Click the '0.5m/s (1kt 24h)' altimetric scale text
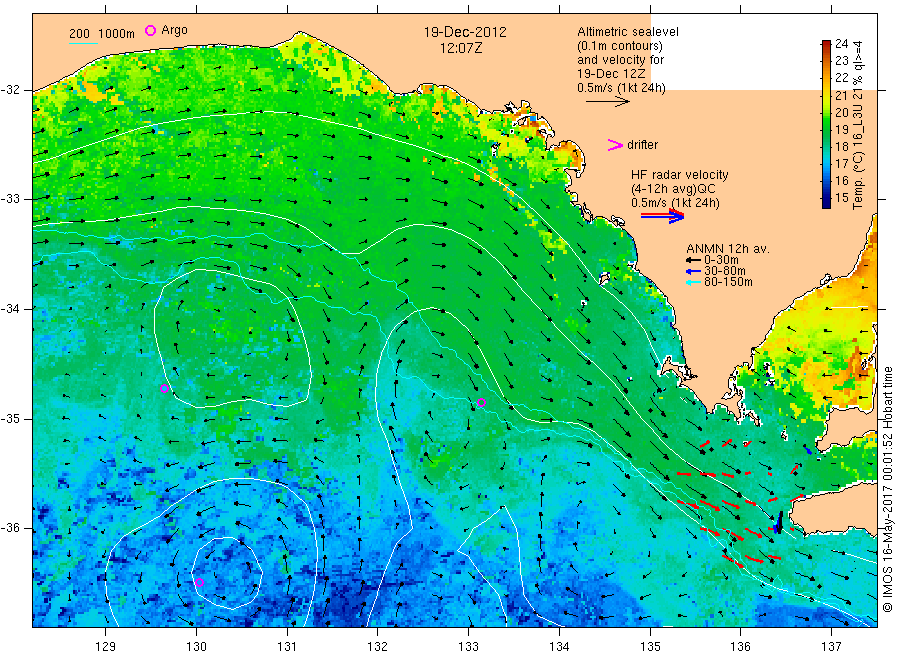 pyautogui.click(x=622, y=88)
